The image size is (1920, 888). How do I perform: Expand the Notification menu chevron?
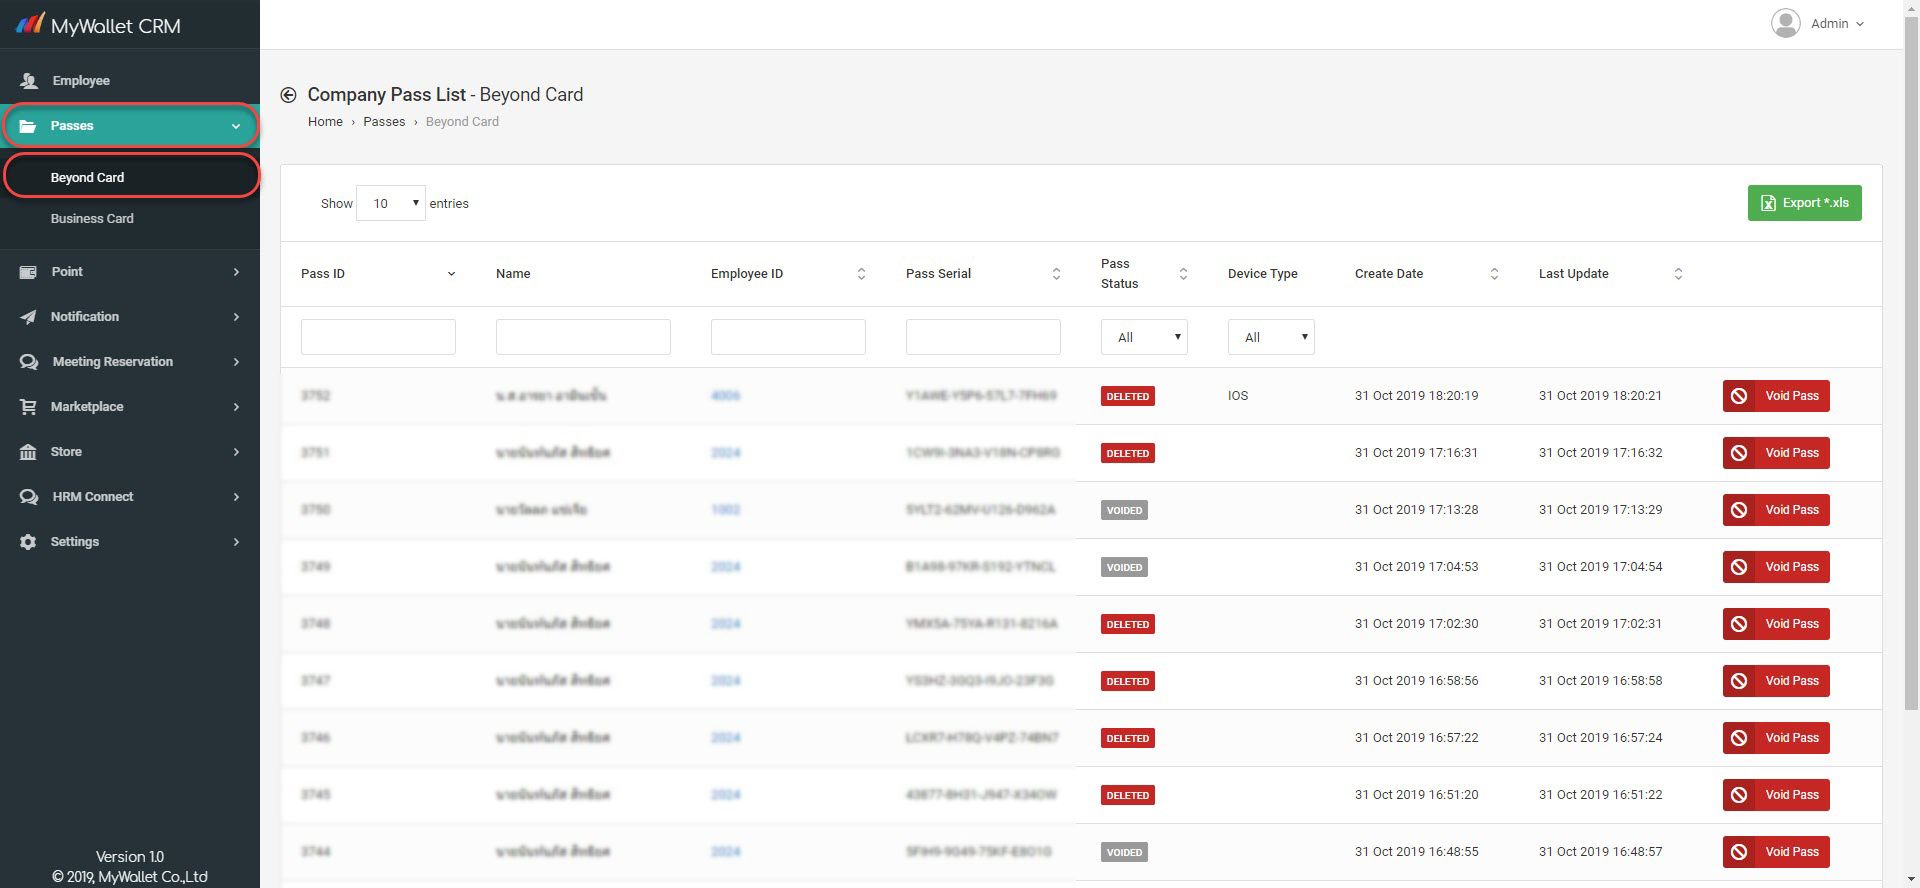click(x=236, y=317)
